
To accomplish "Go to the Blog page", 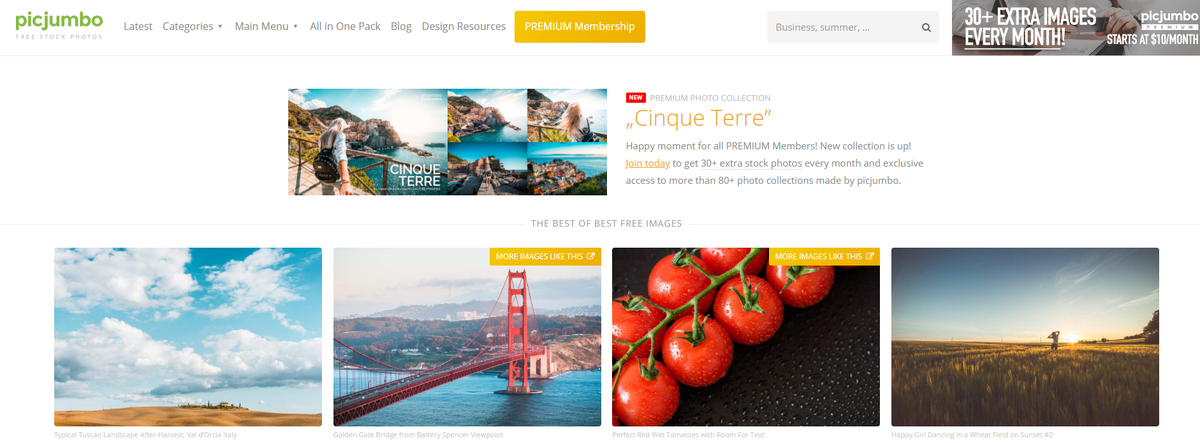I will click(x=401, y=26).
